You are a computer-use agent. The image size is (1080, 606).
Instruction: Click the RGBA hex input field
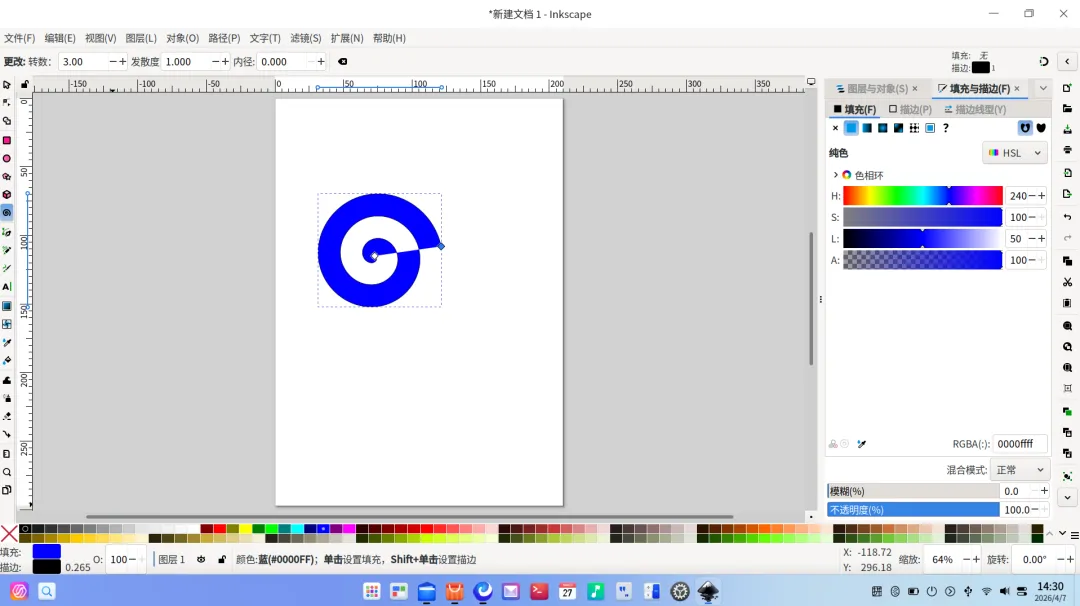(1019, 444)
